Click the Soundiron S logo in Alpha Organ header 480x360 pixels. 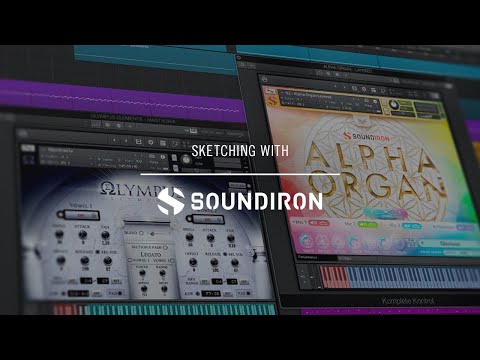[x=272, y=101]
